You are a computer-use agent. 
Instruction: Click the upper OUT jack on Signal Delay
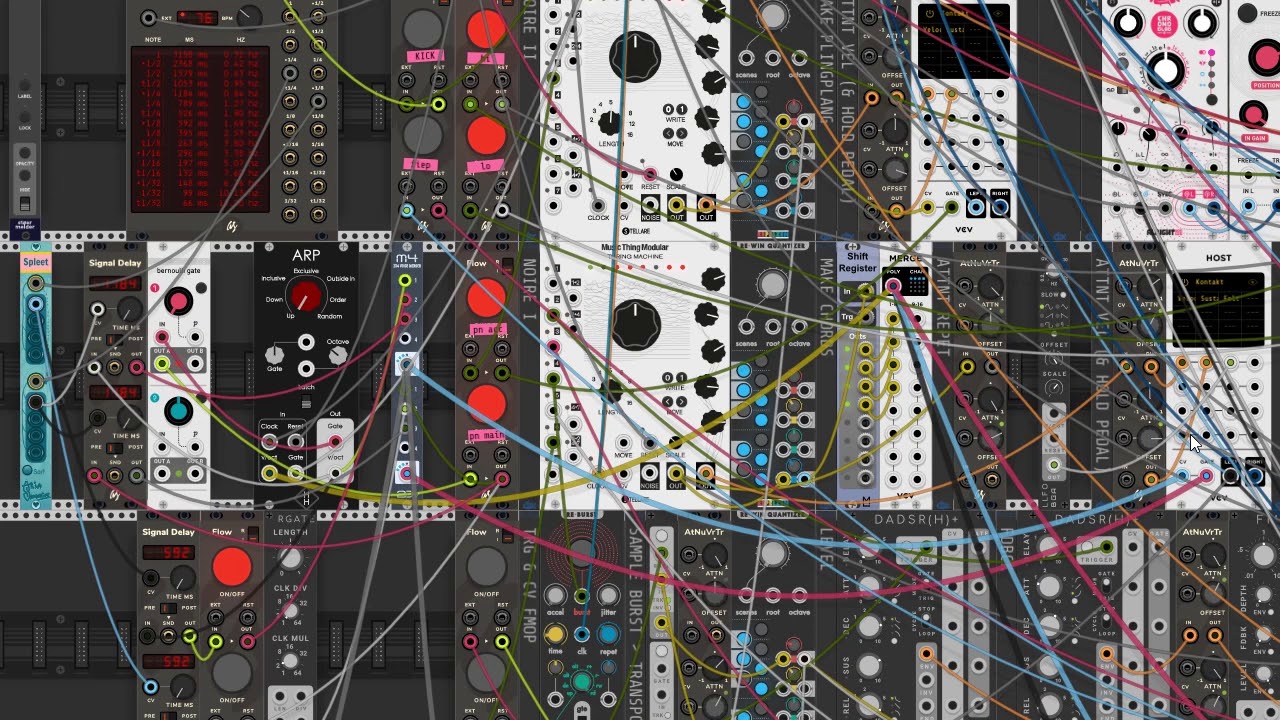point(135,368)
